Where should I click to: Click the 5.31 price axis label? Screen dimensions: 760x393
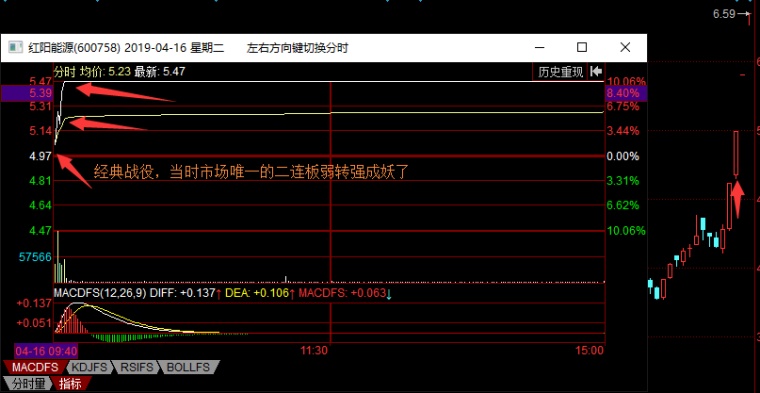pos(41,107)
